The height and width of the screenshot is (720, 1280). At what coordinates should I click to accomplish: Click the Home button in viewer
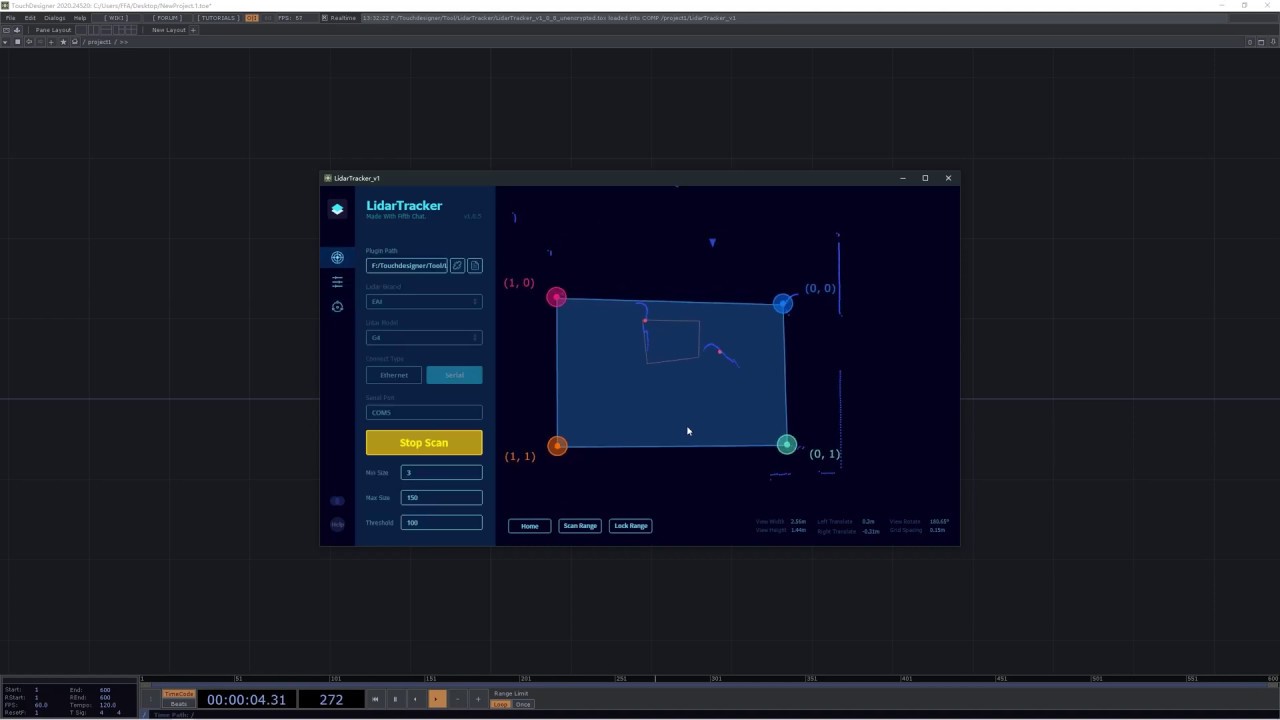pos(529,526)
